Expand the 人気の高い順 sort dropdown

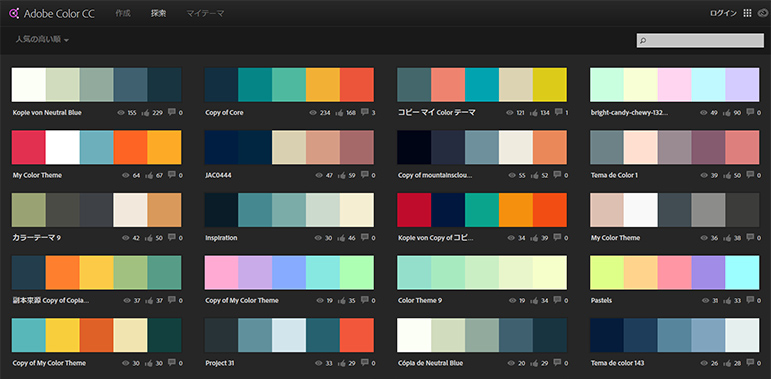pyautogui.click(x=42, y=39)
